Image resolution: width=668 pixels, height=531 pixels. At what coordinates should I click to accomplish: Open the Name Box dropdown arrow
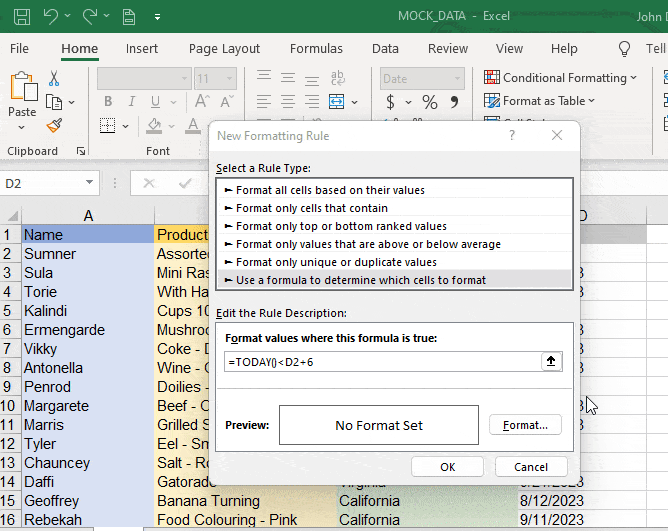[x=89, y=182]
